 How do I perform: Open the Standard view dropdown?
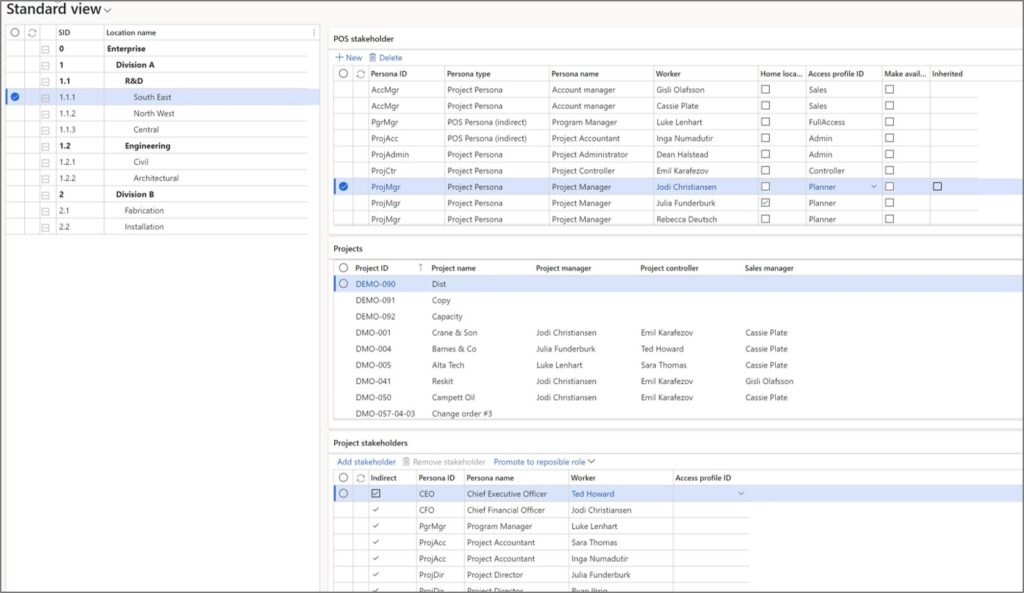[107, 10]
